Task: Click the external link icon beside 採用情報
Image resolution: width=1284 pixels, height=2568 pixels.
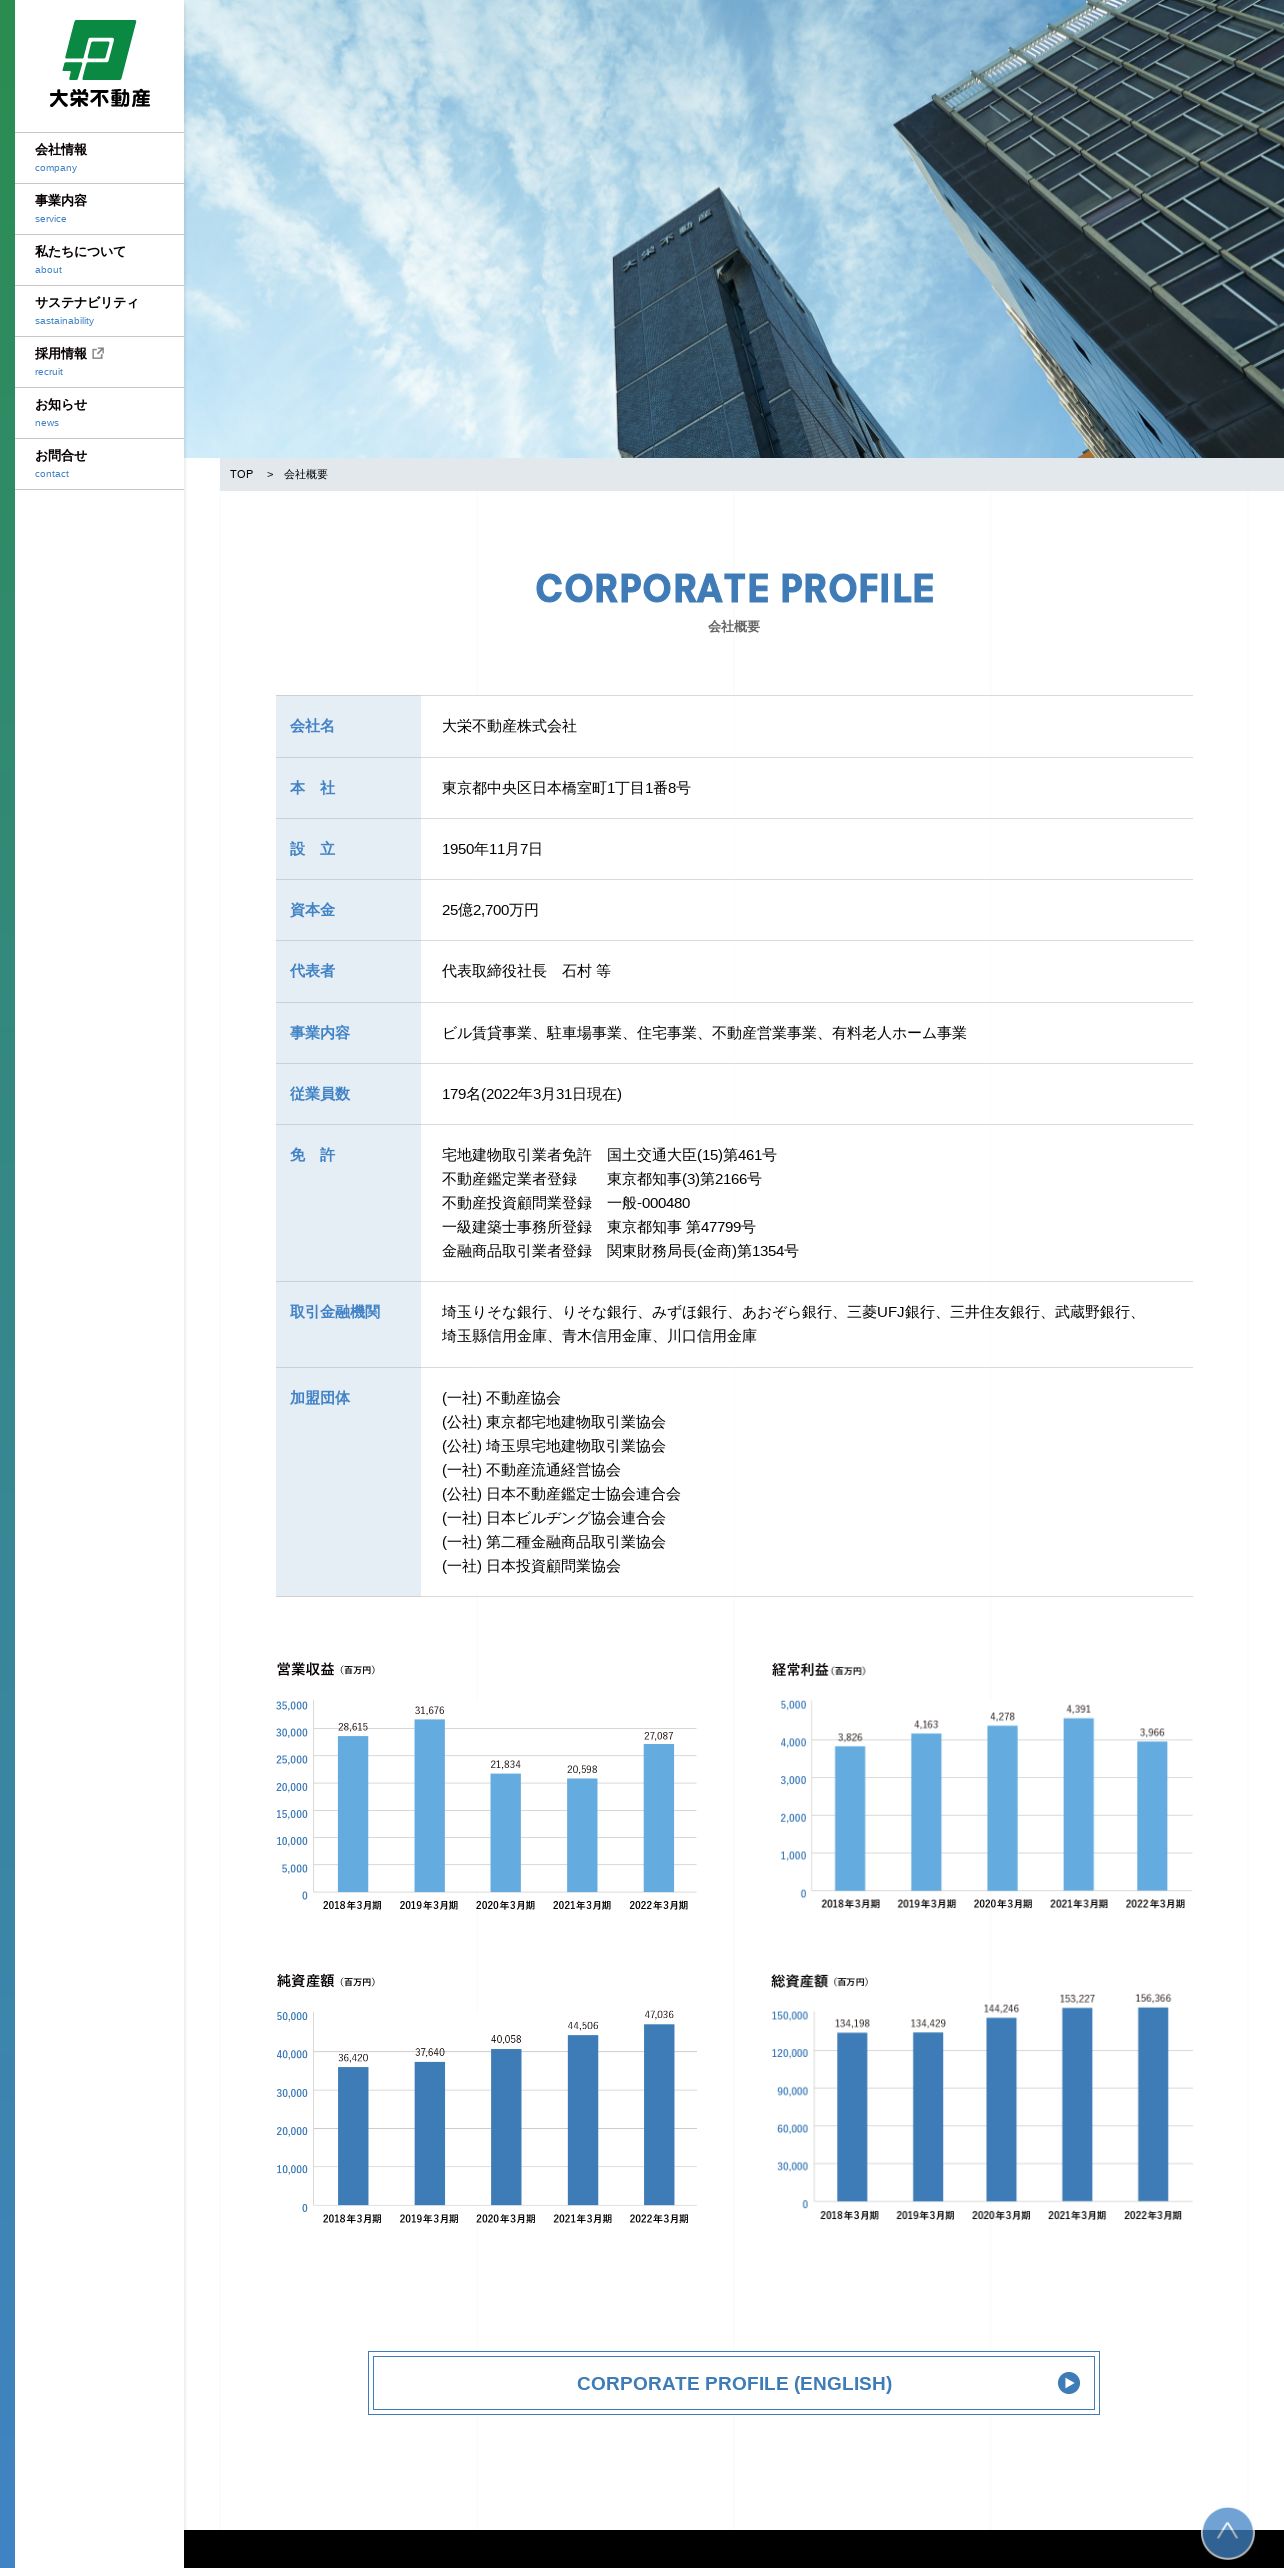Action: [x=98, y=353]
